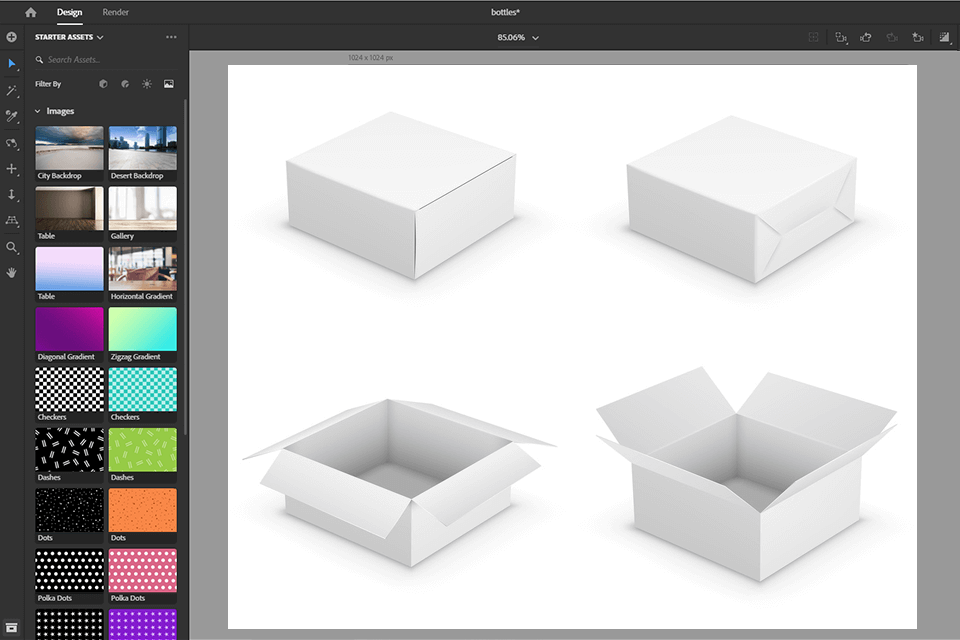The height and width of the screenshot is (640, 960).
Task: Select the Hand tool
Action: coord(12,272)
